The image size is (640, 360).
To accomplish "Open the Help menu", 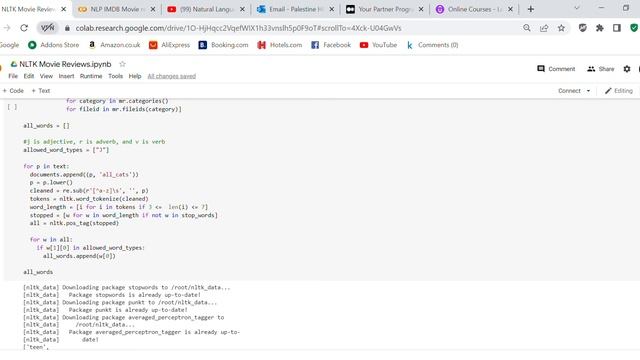I will [135, 76].
